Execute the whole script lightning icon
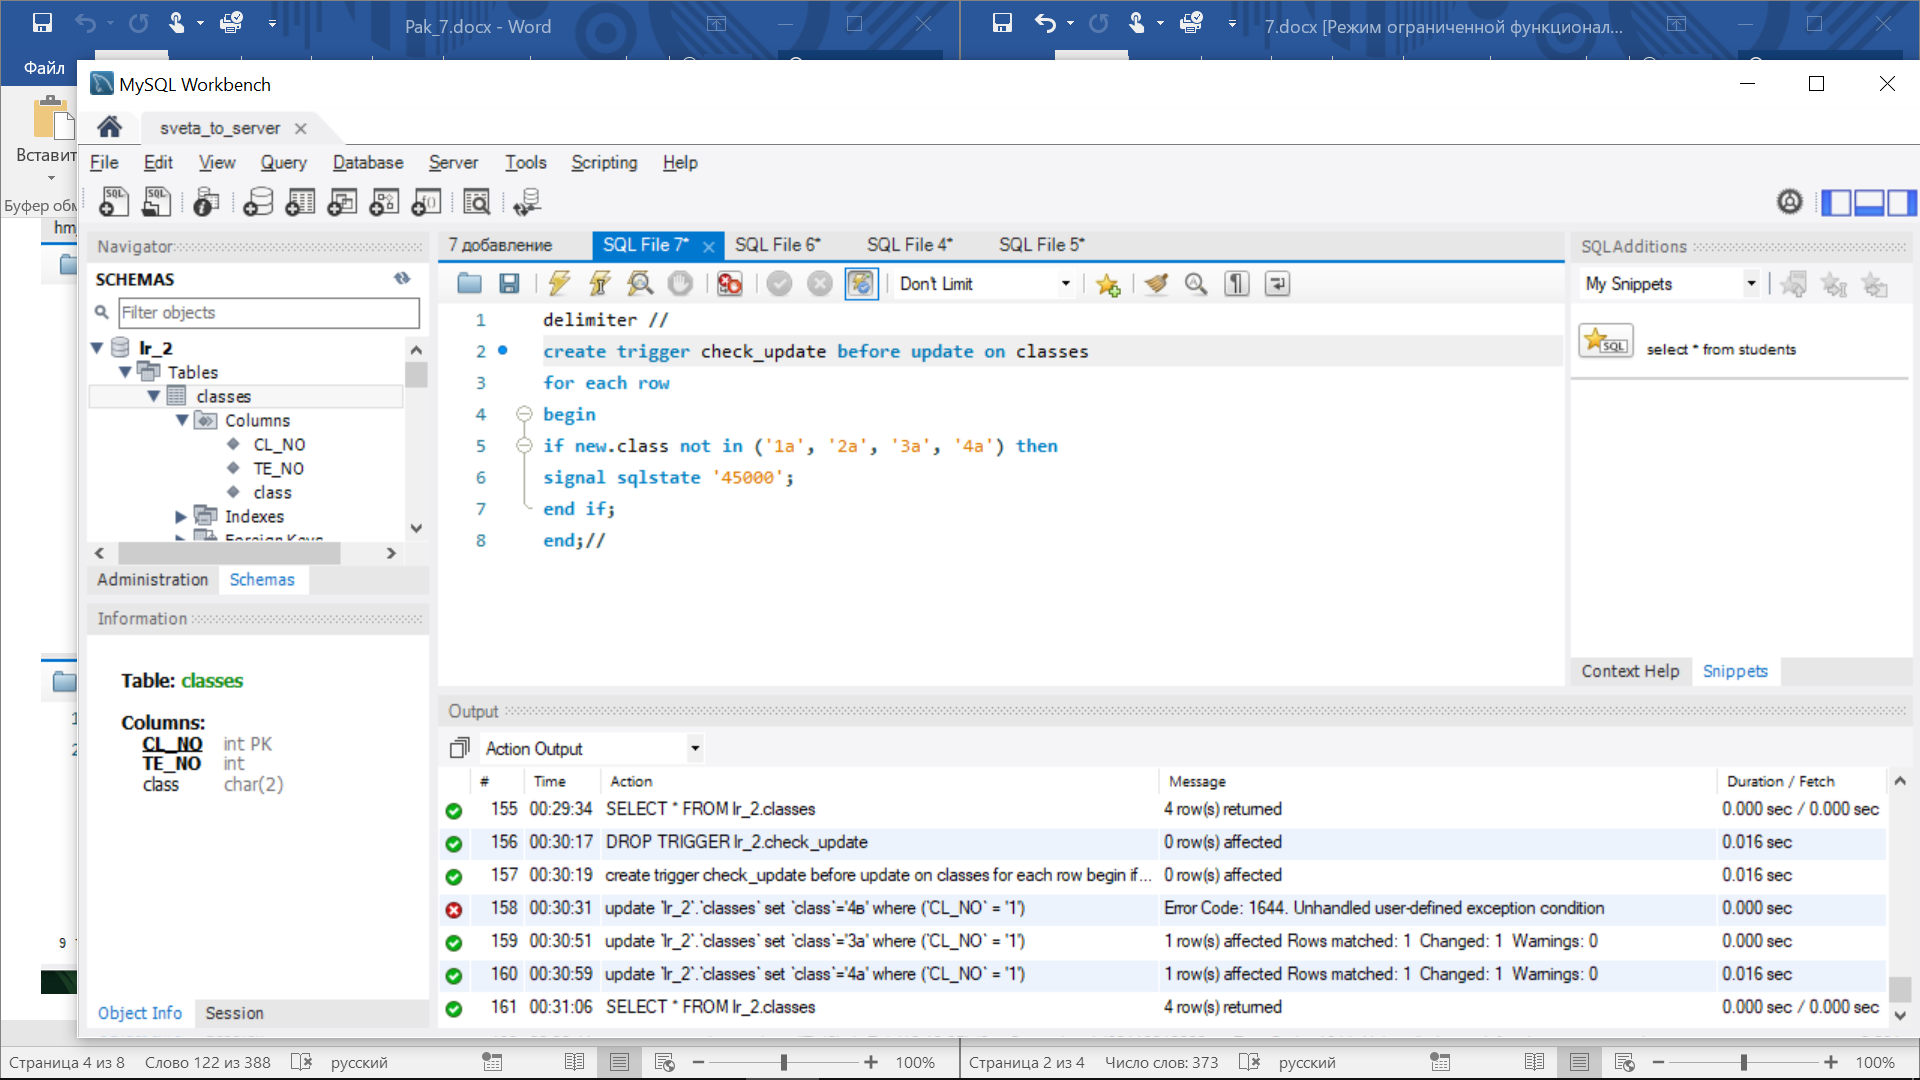The width and height of the screenshot is (1920, 1080). tap(559, 284)
